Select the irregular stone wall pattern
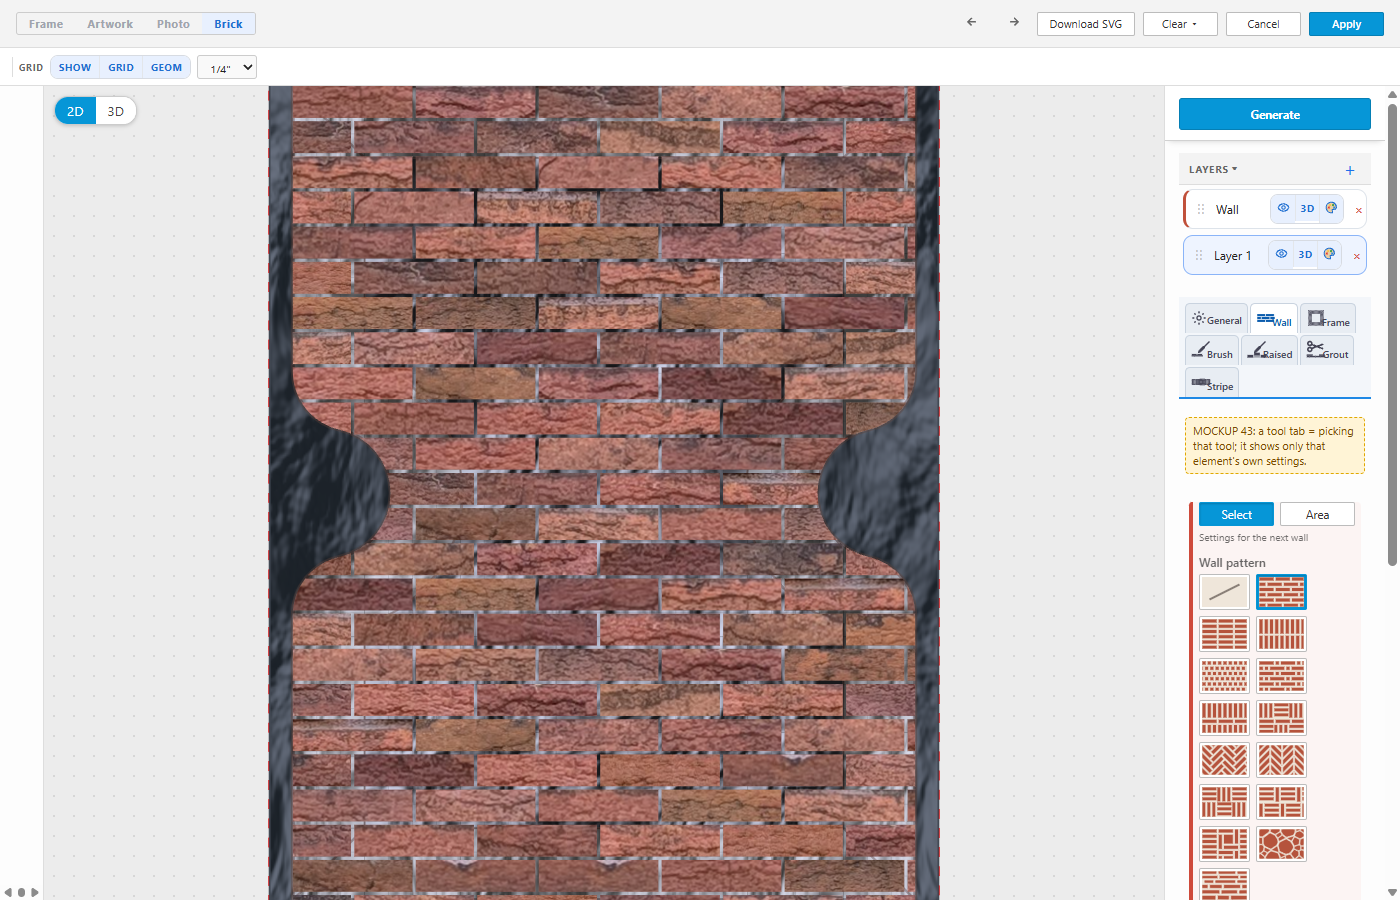Screen dimensions: 1400x900 coord(1281,844)
